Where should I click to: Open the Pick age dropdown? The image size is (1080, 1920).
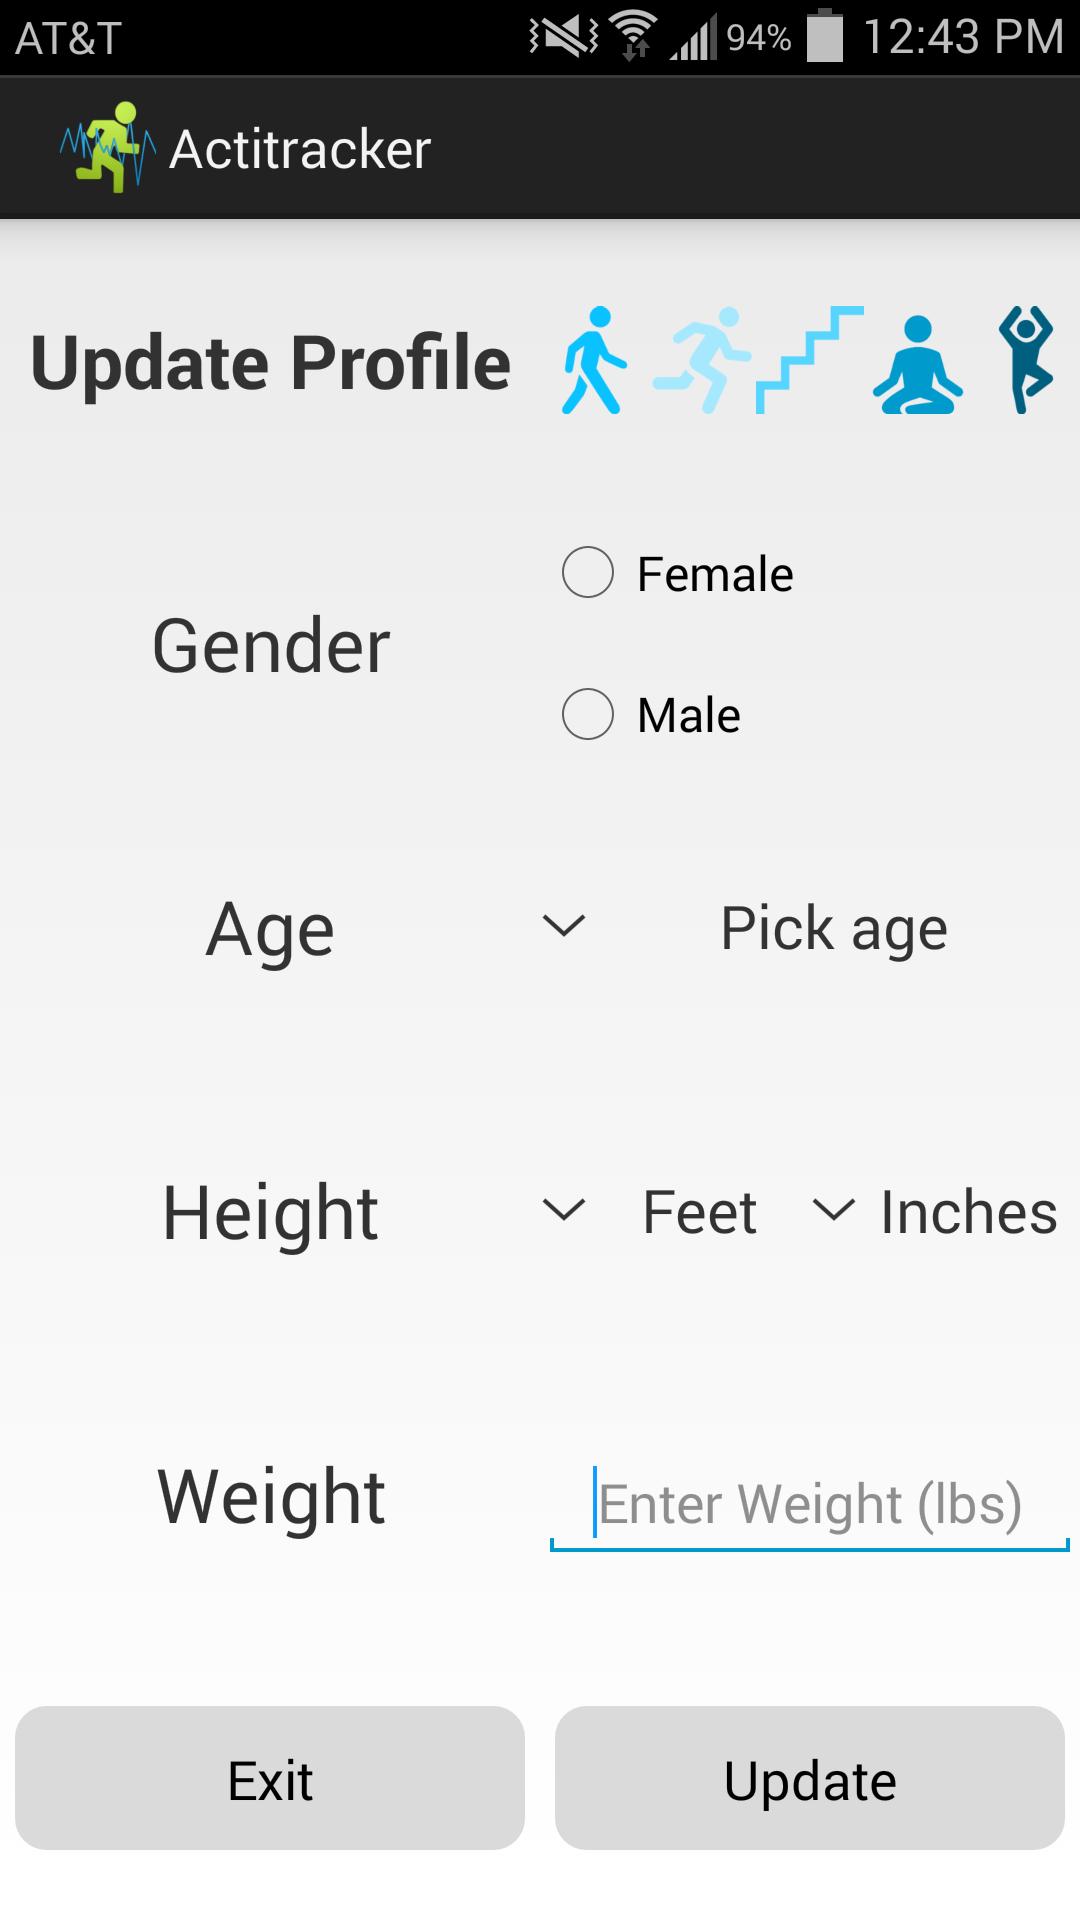point(745,928)
